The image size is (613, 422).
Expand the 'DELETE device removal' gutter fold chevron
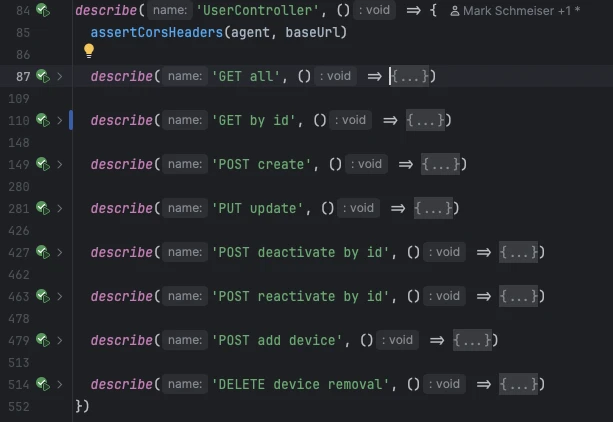(x=60, y=384)
